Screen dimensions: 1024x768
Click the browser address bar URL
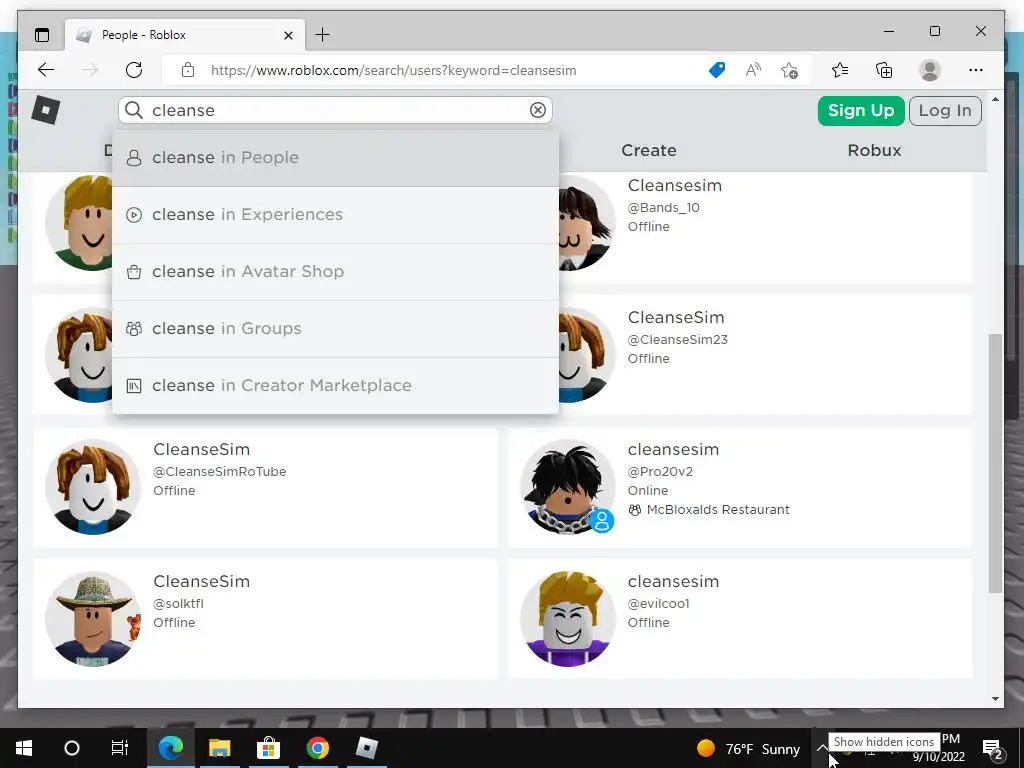click(x=393, y=71)
